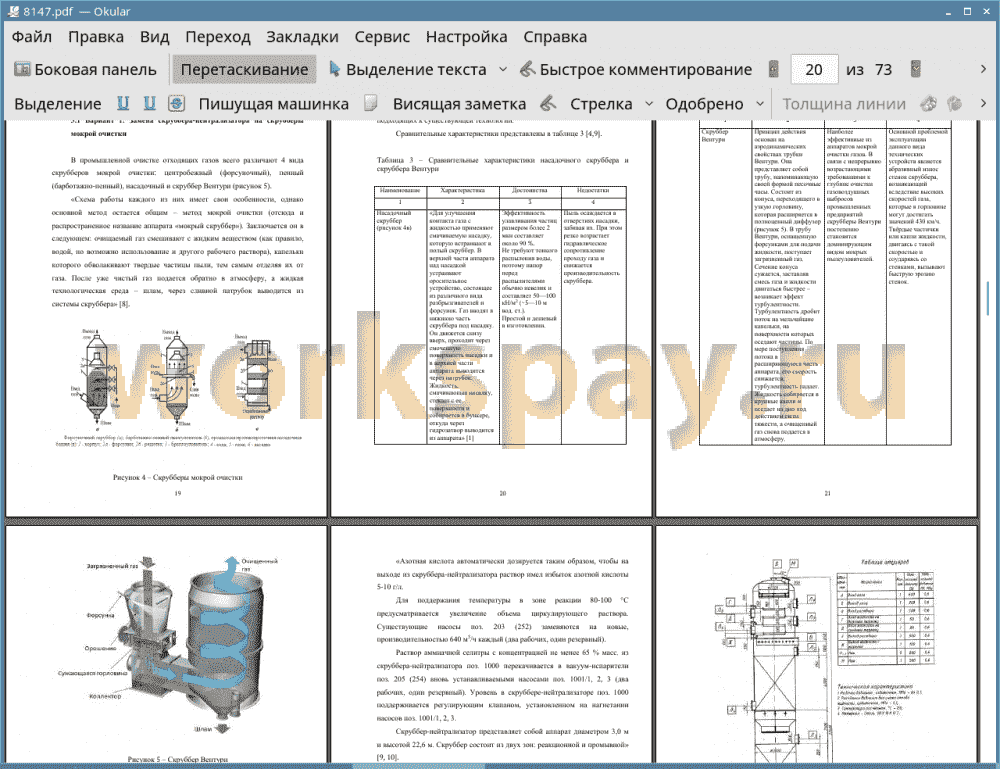Open the Закладки menu
Image resolution: width=1000 pixels, height=769 pixels.
[x=302, y=37]
